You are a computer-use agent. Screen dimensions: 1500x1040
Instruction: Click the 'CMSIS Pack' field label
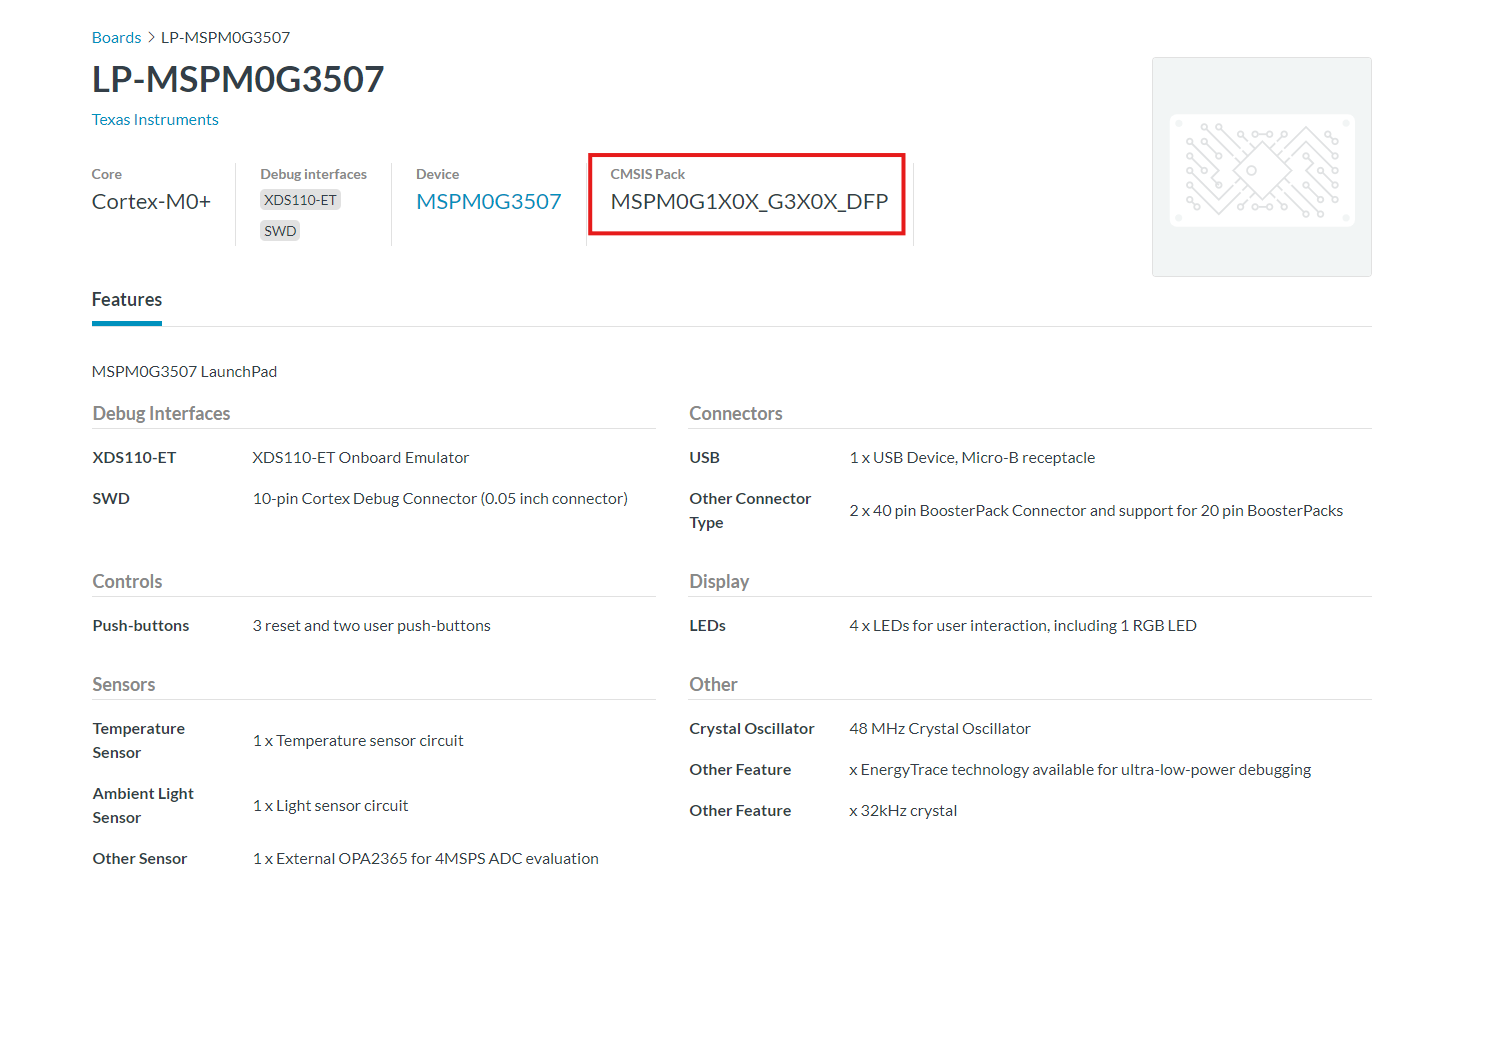(648, 174)
